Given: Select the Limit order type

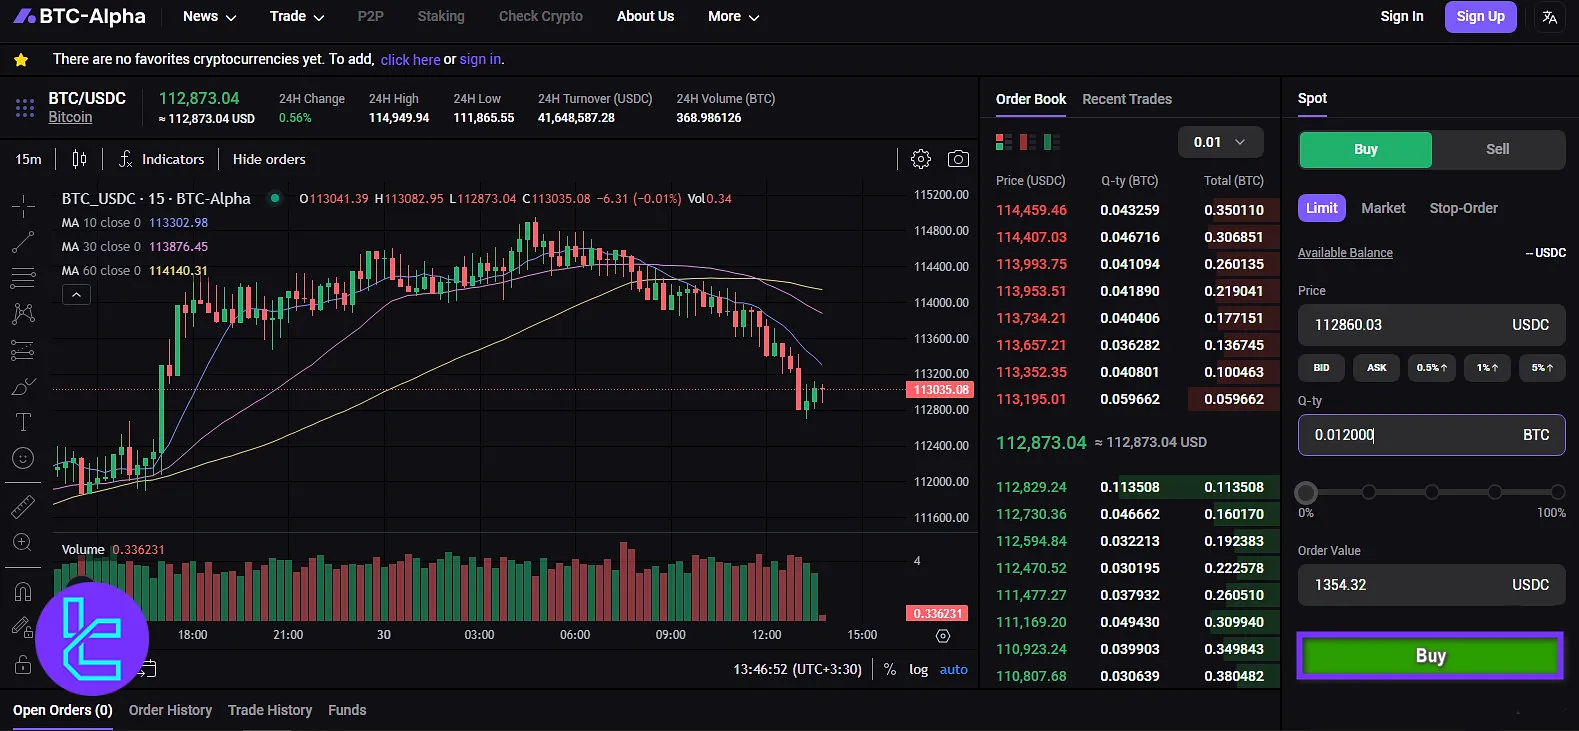Looking at the screenshot, I should [x=1321, y=208].
